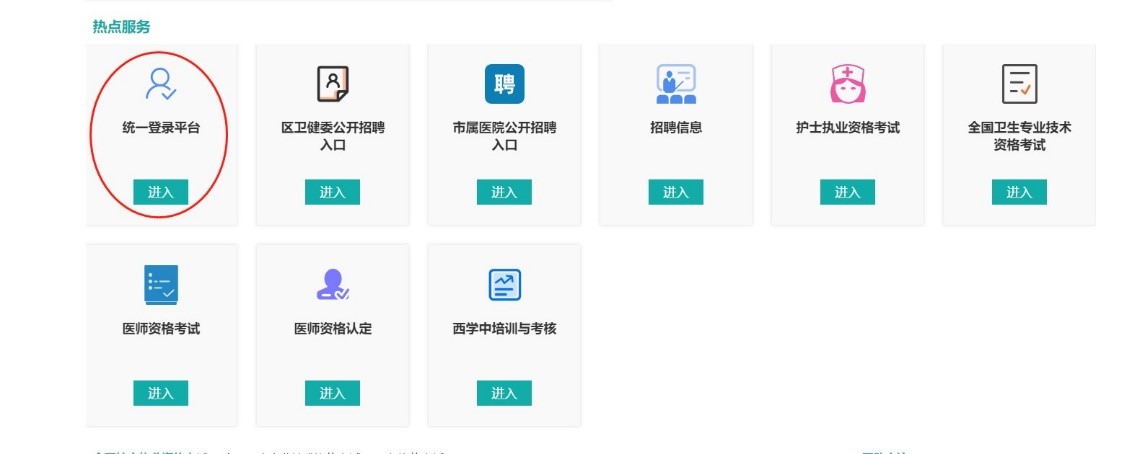Viewport: 1145px width, 454px height.
Task: Select the 热点服务 section heading
Action: [x=122, y=27]
